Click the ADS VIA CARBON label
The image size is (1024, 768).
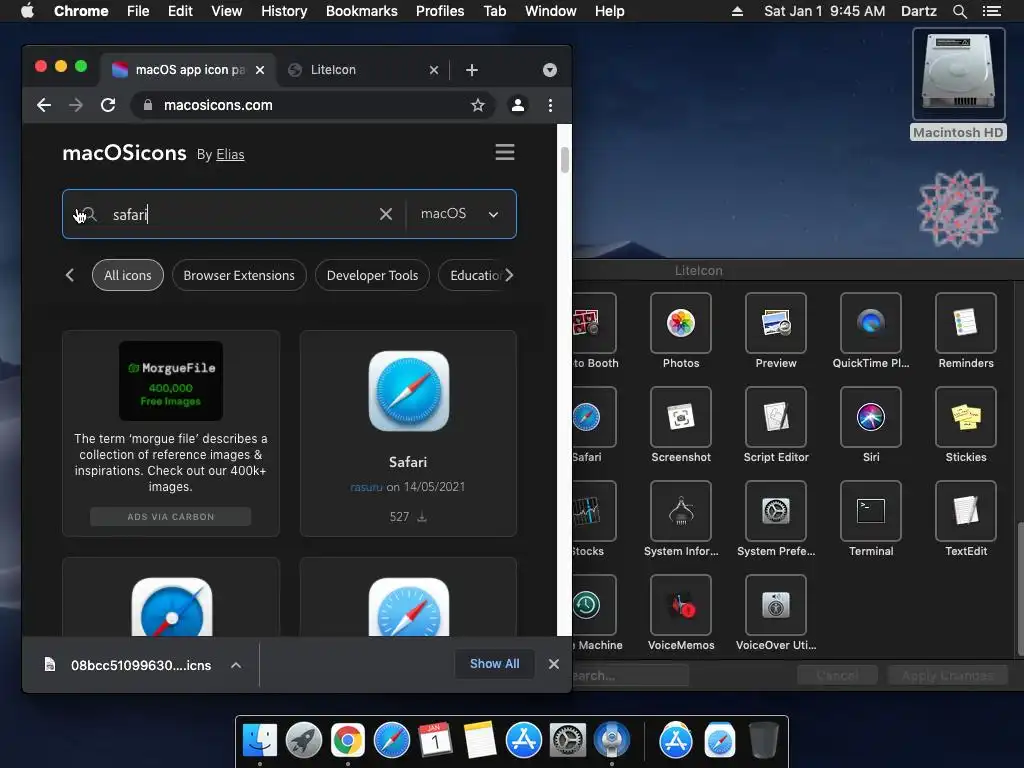pos(170,517)
